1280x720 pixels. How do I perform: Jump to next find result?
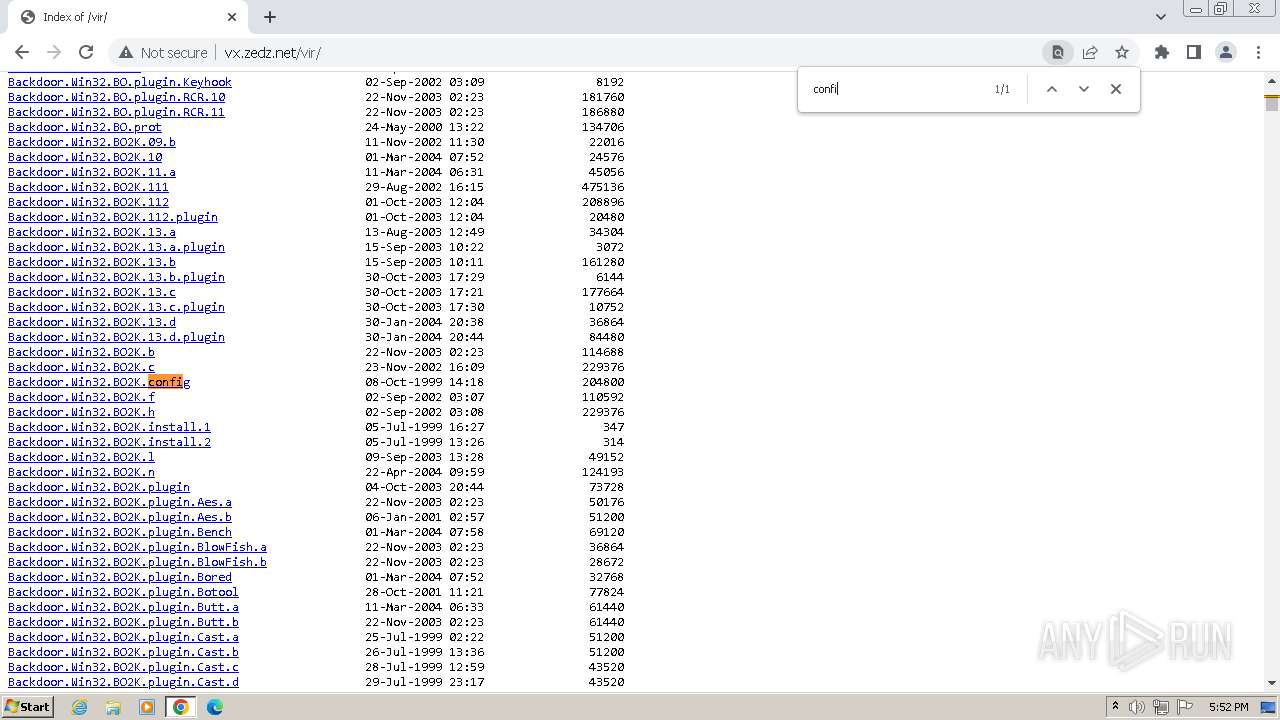pyautogui.click(x=1084, y=89)
